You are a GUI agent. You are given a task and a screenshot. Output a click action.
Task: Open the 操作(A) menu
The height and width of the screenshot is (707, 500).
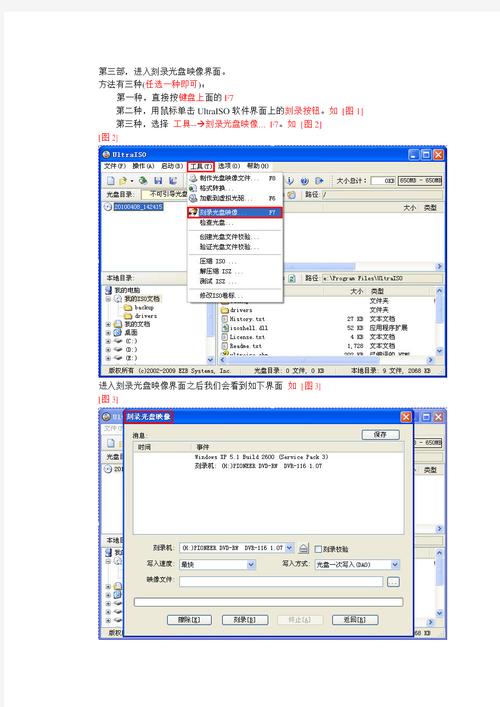(x=143, y=166)
